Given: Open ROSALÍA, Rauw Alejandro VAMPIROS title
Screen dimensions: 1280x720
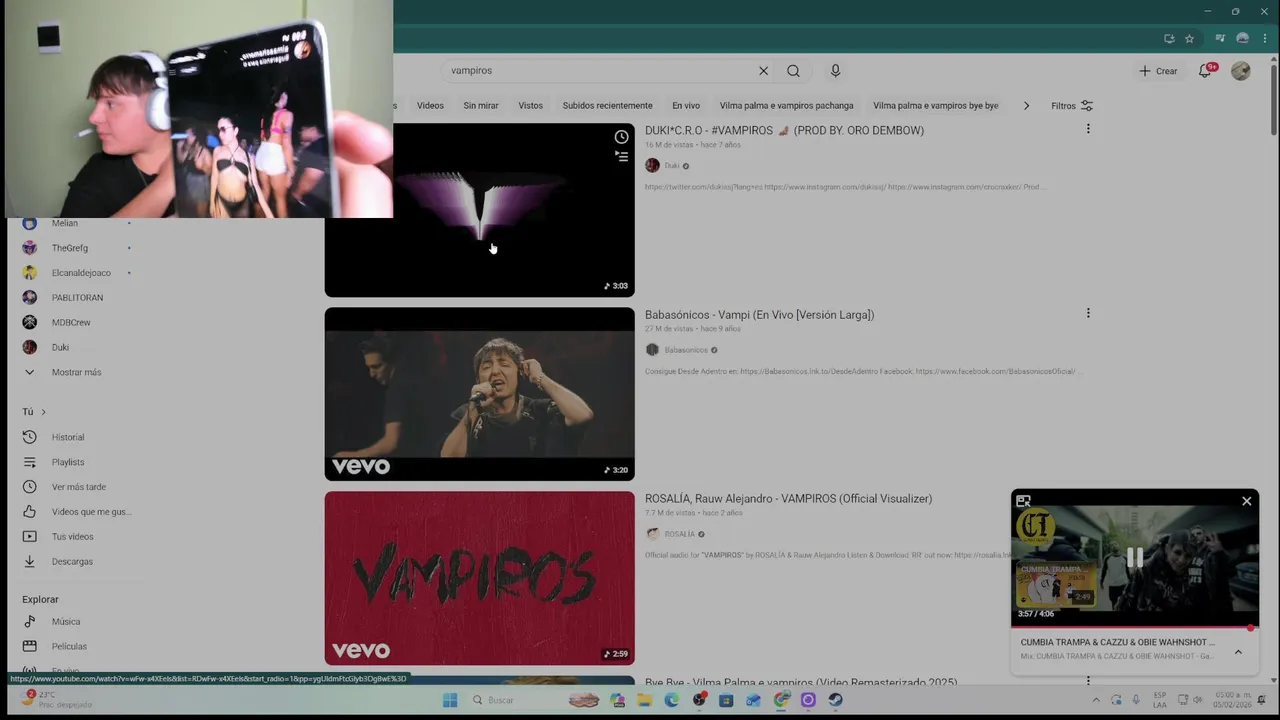Looking at the screenshot, I should [x=788, y=499].
